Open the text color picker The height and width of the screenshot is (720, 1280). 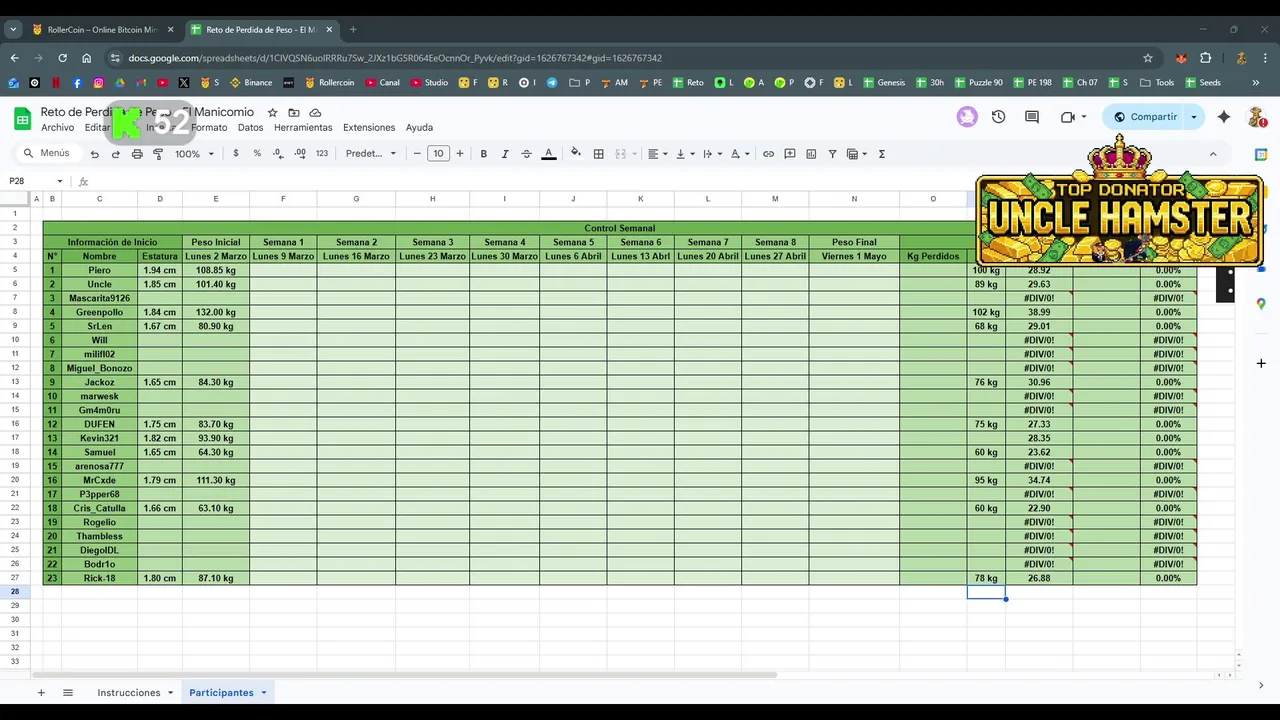[548, 154]
